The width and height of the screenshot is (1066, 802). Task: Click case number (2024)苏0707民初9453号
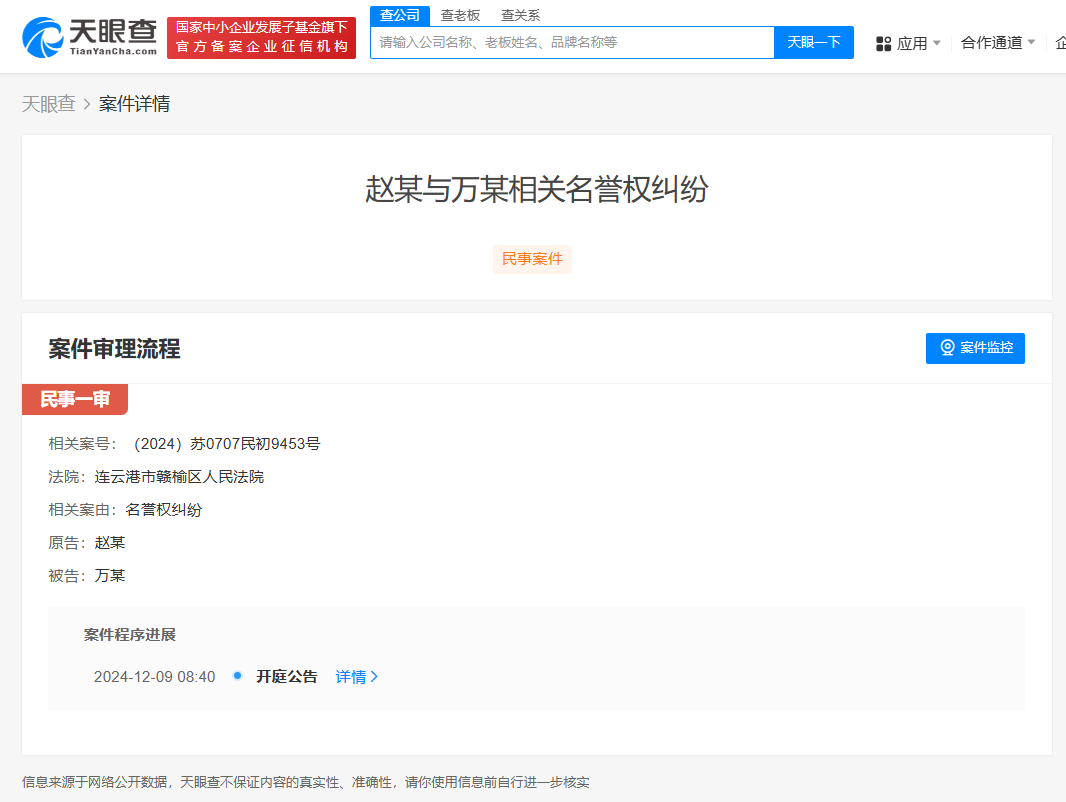point(227,444)
